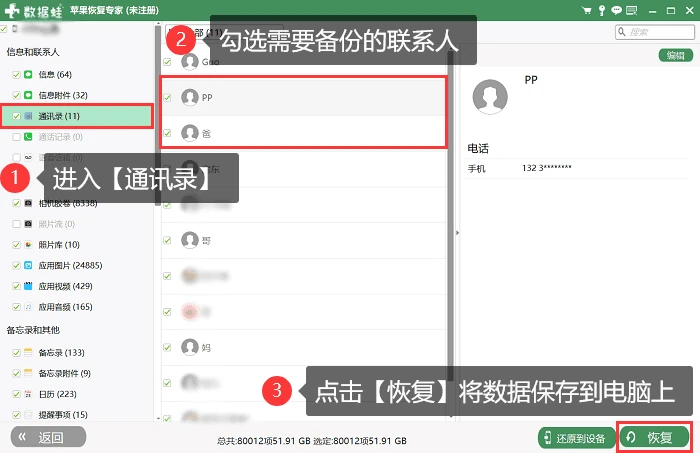Enable the 通话记录 (0) checkbox
700x453 pixels.
[x=17, y=137]
